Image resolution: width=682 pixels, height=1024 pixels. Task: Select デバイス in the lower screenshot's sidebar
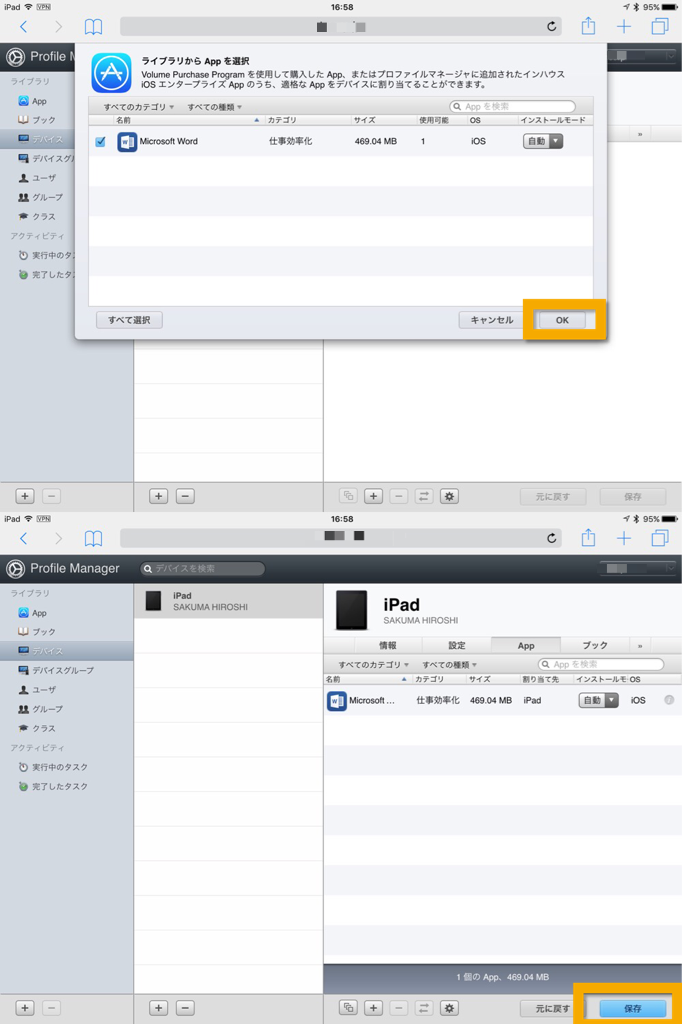coord(67,651)
